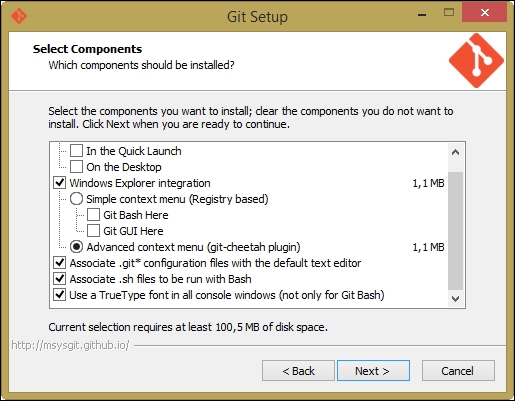Close the Git Setup dialog

point(485,13)
